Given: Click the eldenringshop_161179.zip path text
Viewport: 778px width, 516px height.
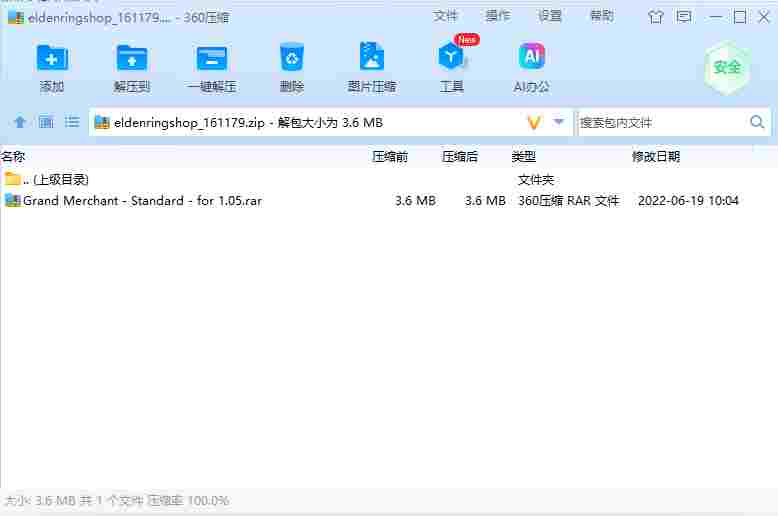Looking at the screenshot, I should tap(189, 123).
